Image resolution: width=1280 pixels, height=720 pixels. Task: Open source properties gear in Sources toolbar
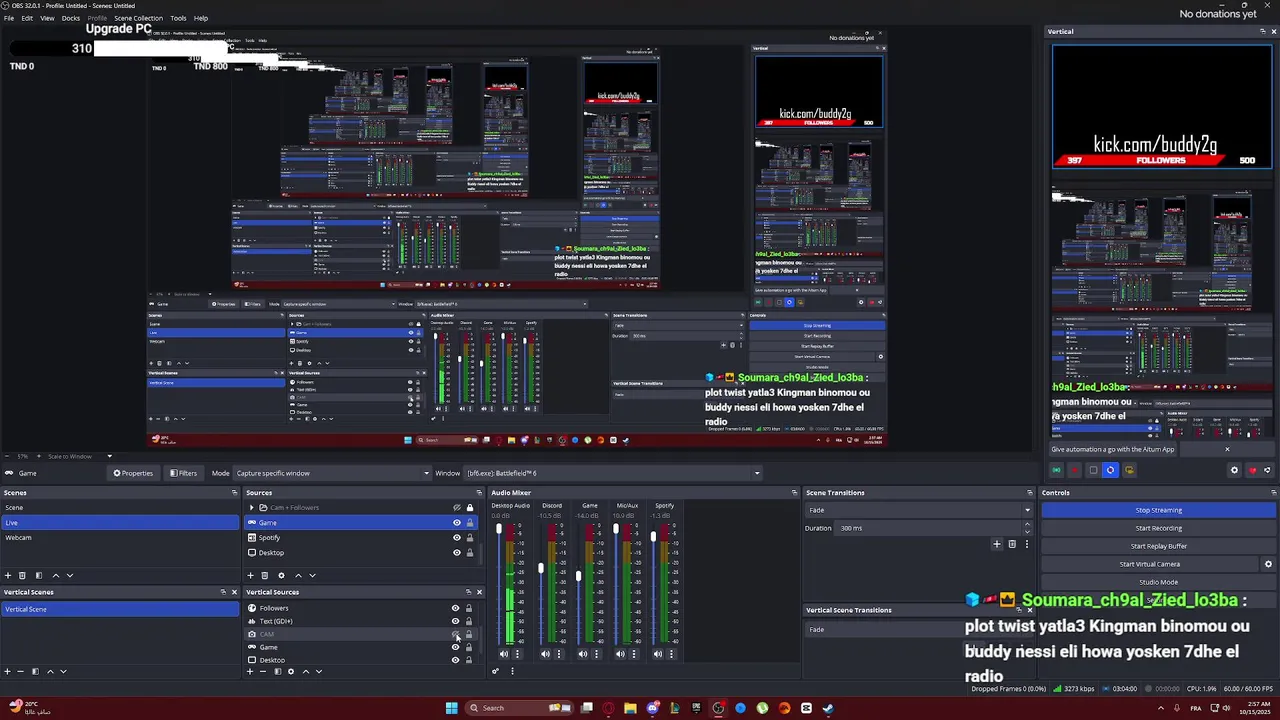click(281, 575)
